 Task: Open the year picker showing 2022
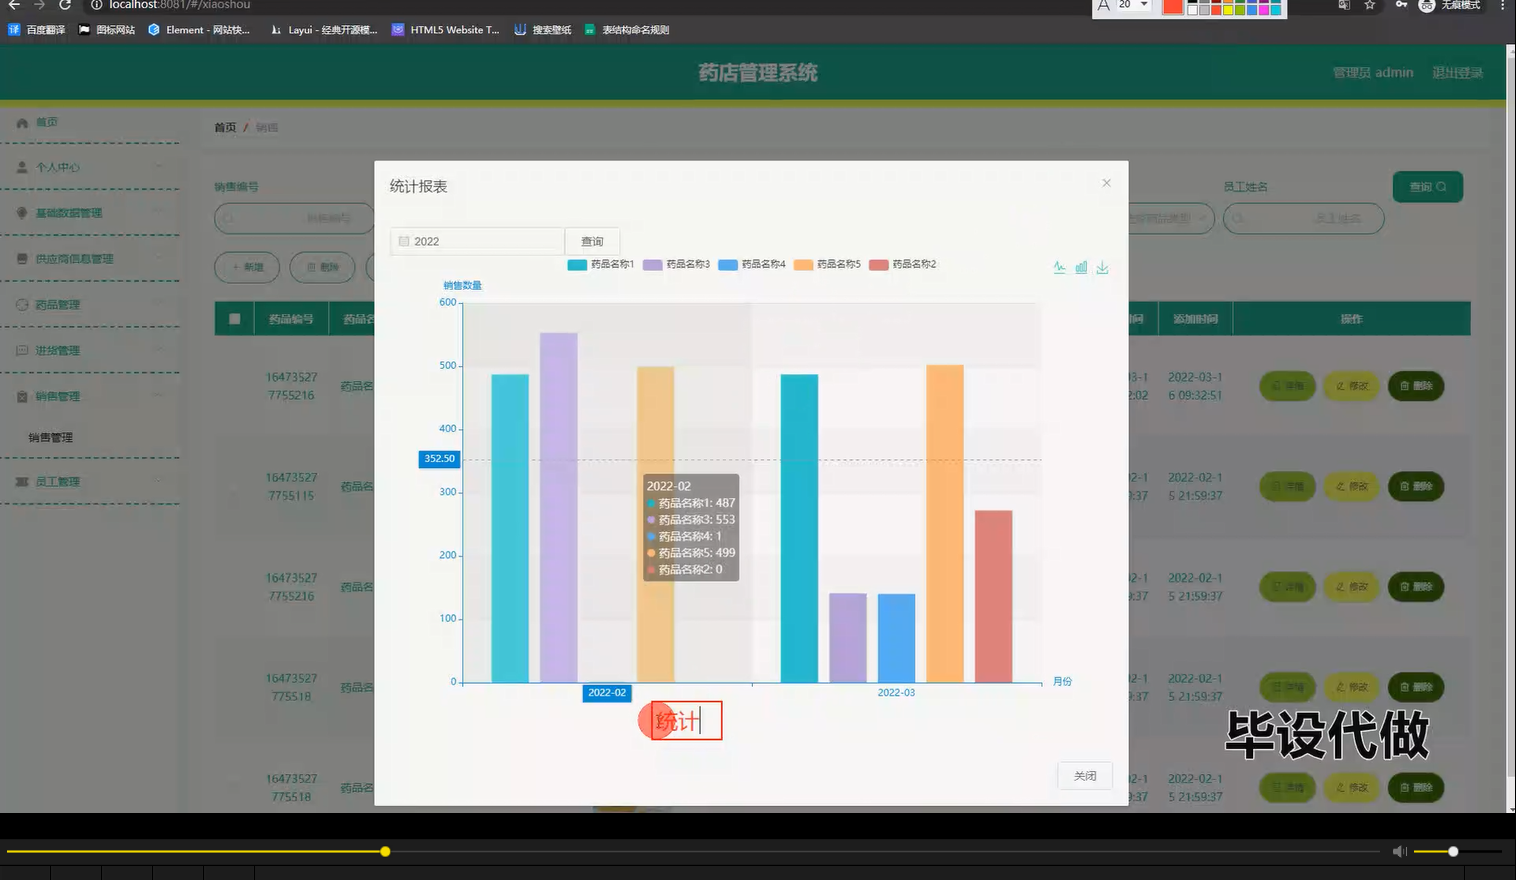click(x=477, y=241)
